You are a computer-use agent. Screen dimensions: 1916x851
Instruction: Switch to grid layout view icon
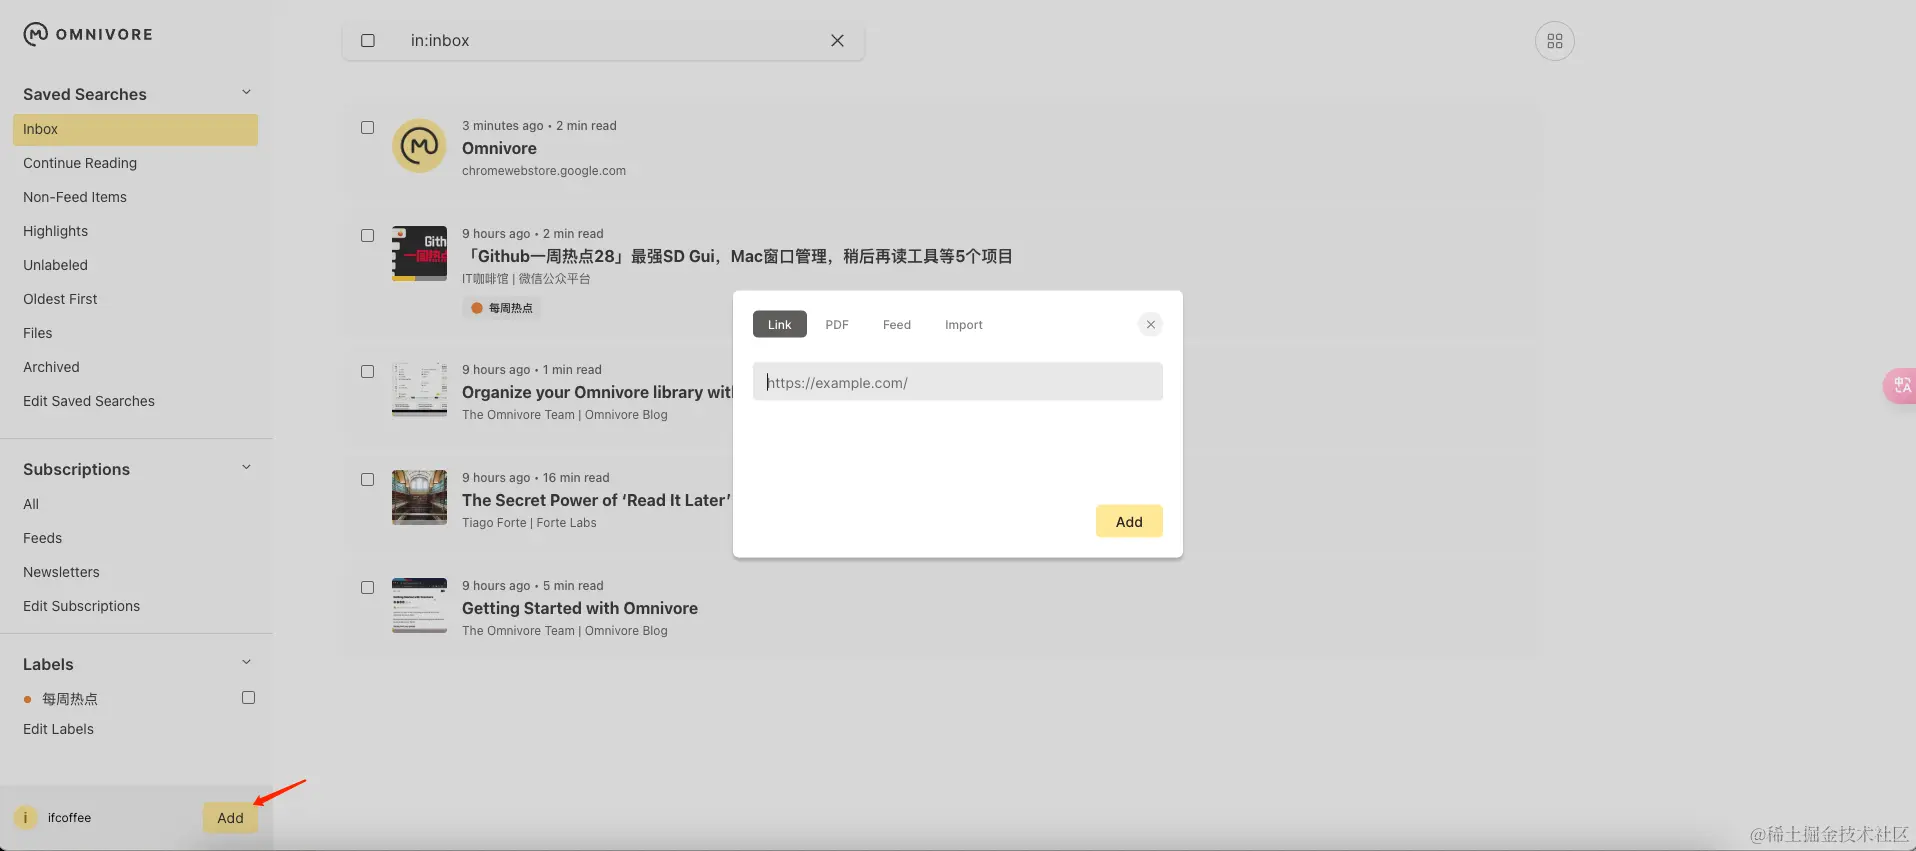click(1554, 41)
